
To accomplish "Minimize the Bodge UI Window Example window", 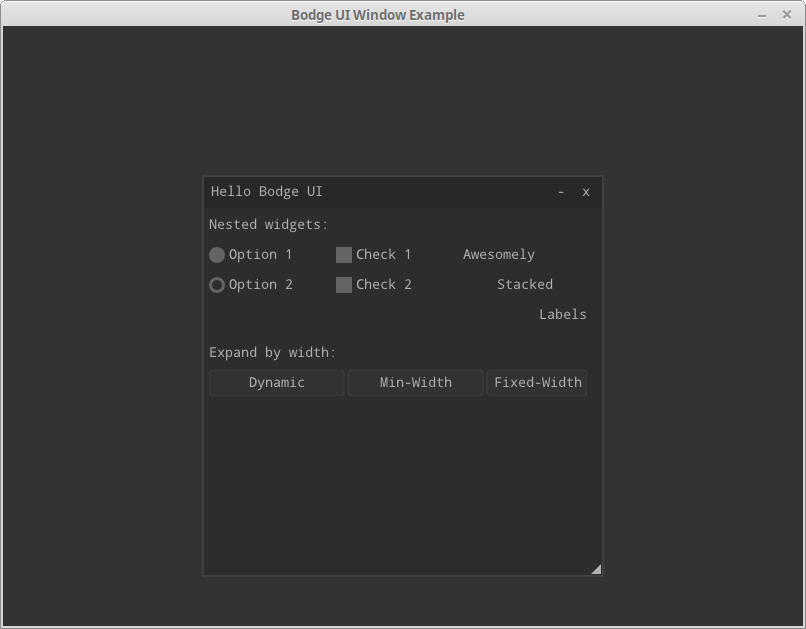I will [x=762, y=15].
